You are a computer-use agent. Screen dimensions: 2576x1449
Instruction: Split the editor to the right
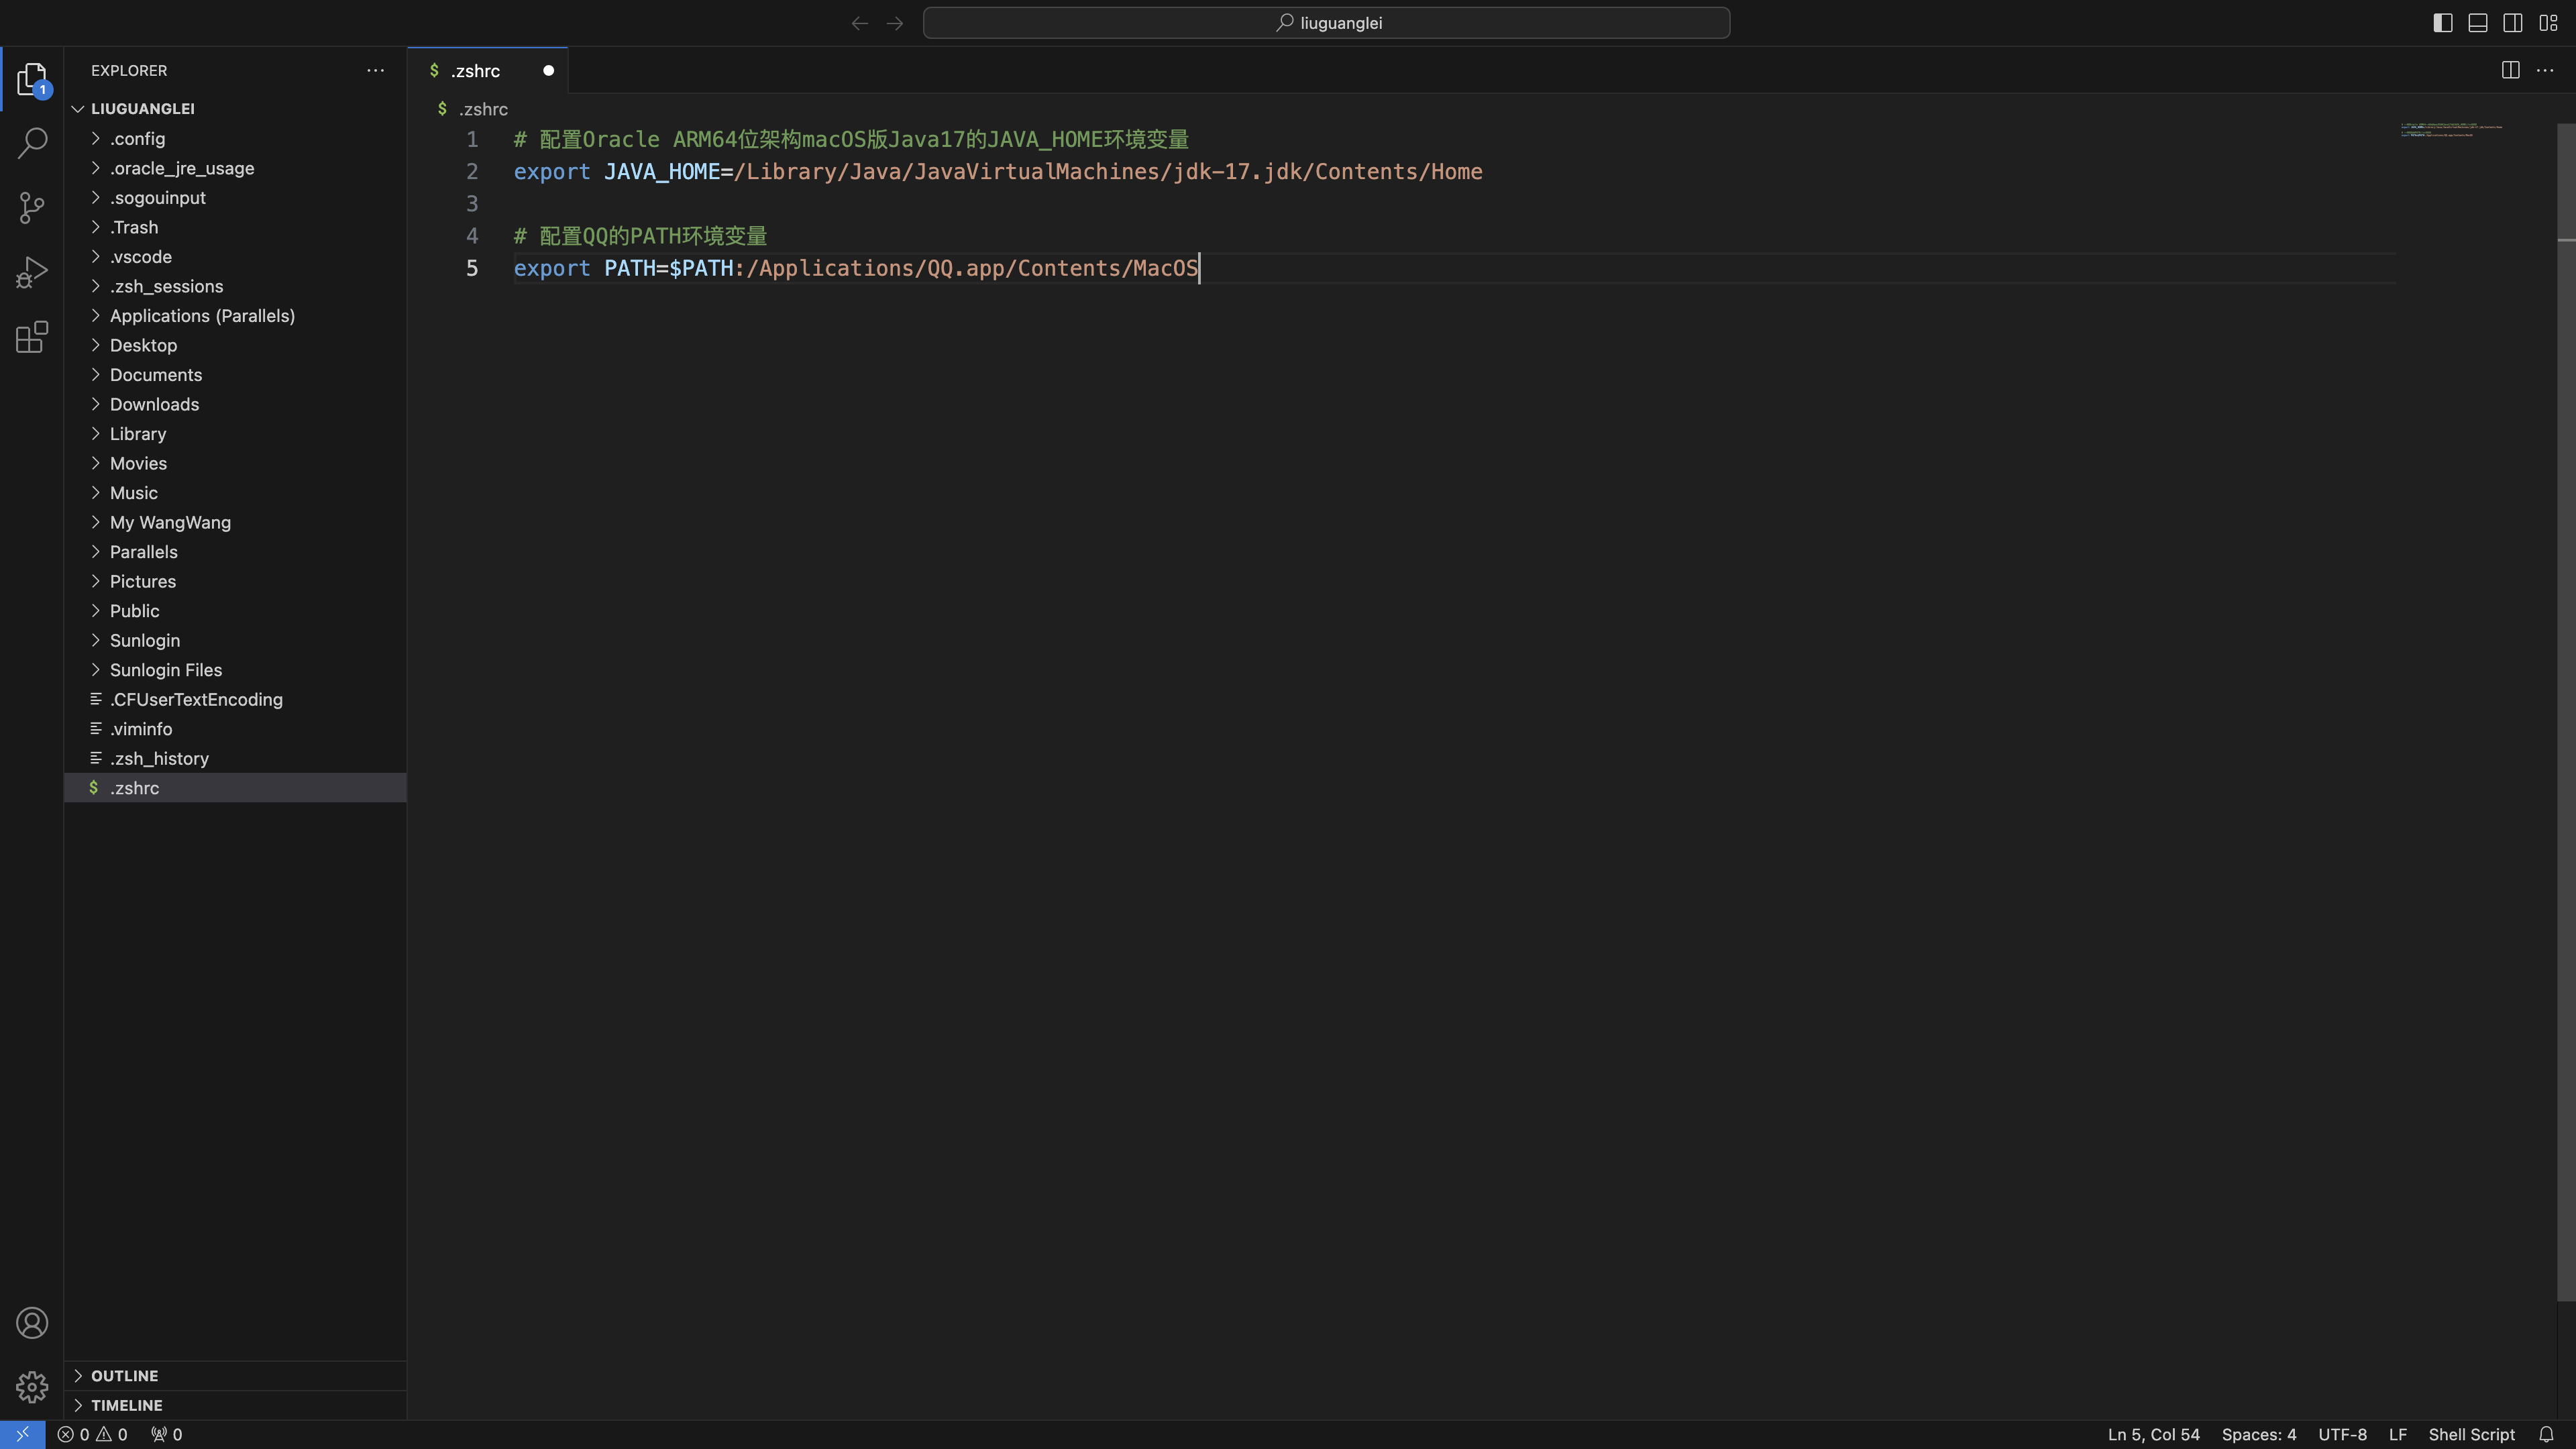click(2510, 70)
